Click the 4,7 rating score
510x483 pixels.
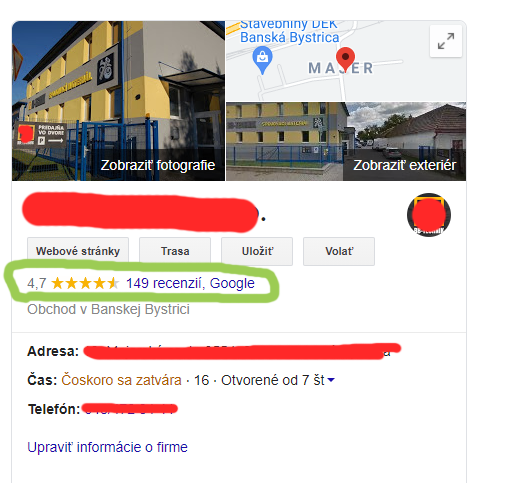coord(37,283)
